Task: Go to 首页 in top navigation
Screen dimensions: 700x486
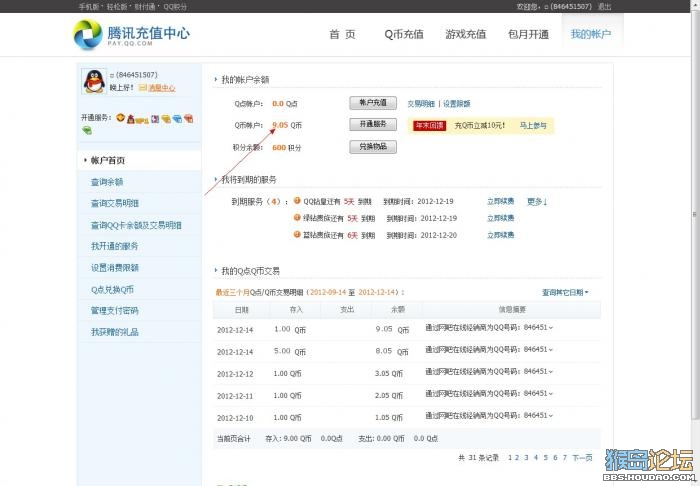Action: click(x=342, y=34)
